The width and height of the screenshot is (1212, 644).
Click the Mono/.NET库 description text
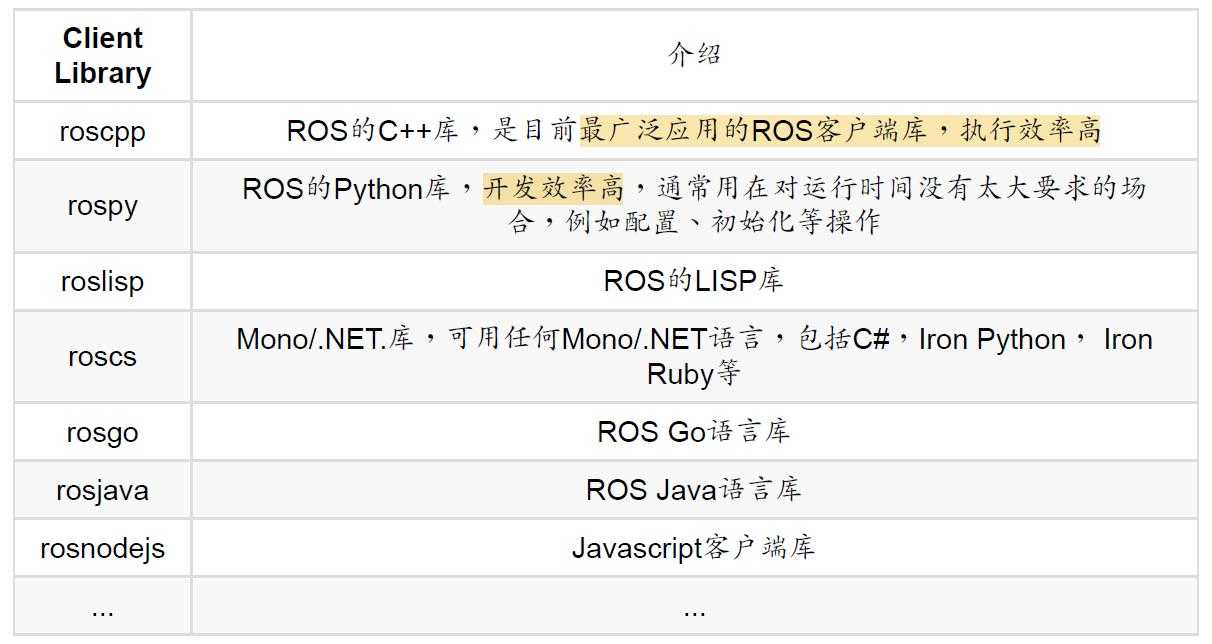(x=325, y=339)
